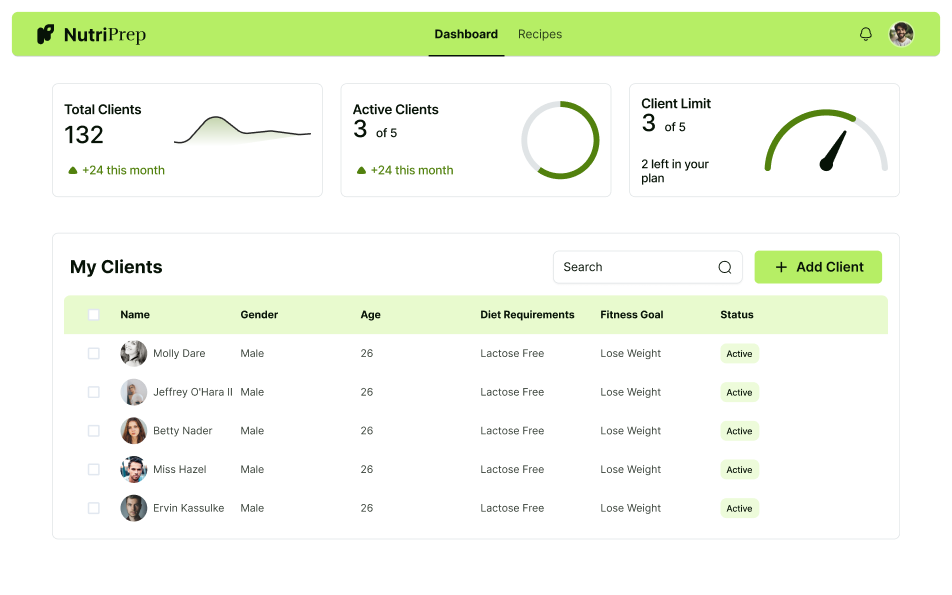Click Jeffrey O'Hara II's avatar
The width and height of the screenshot is (952, 595).
(x=133, y=392)
